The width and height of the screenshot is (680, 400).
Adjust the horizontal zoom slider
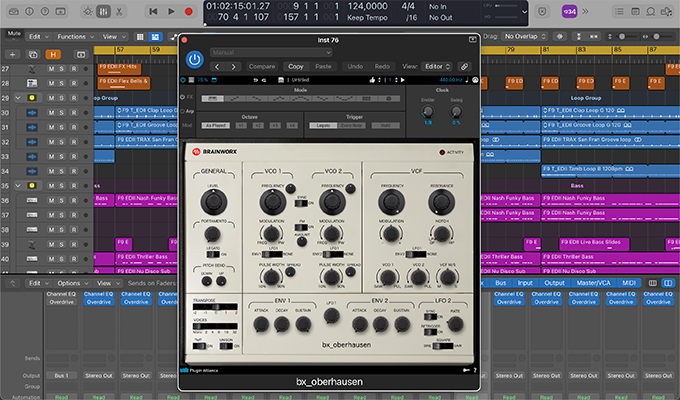tap(657, 37)
